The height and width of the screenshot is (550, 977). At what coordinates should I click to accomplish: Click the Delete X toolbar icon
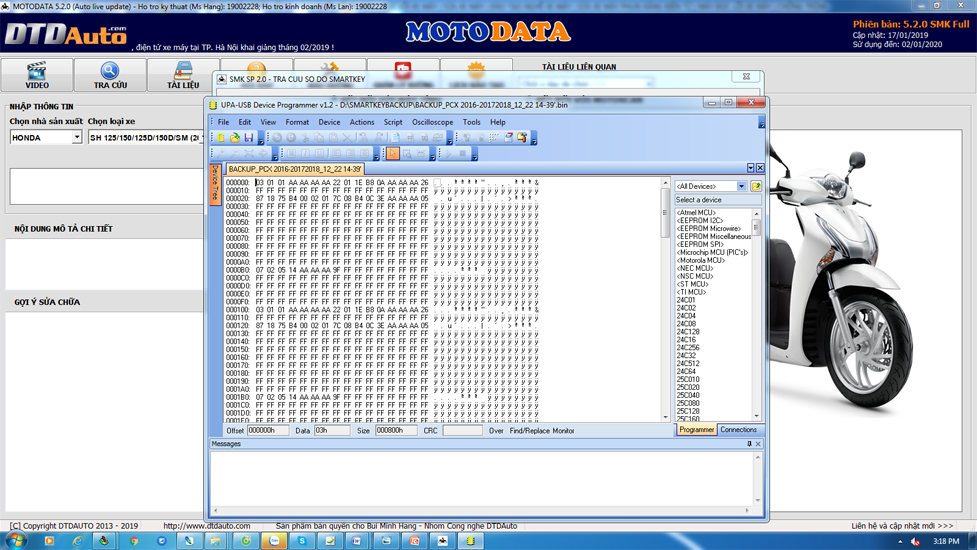point(348,138)
